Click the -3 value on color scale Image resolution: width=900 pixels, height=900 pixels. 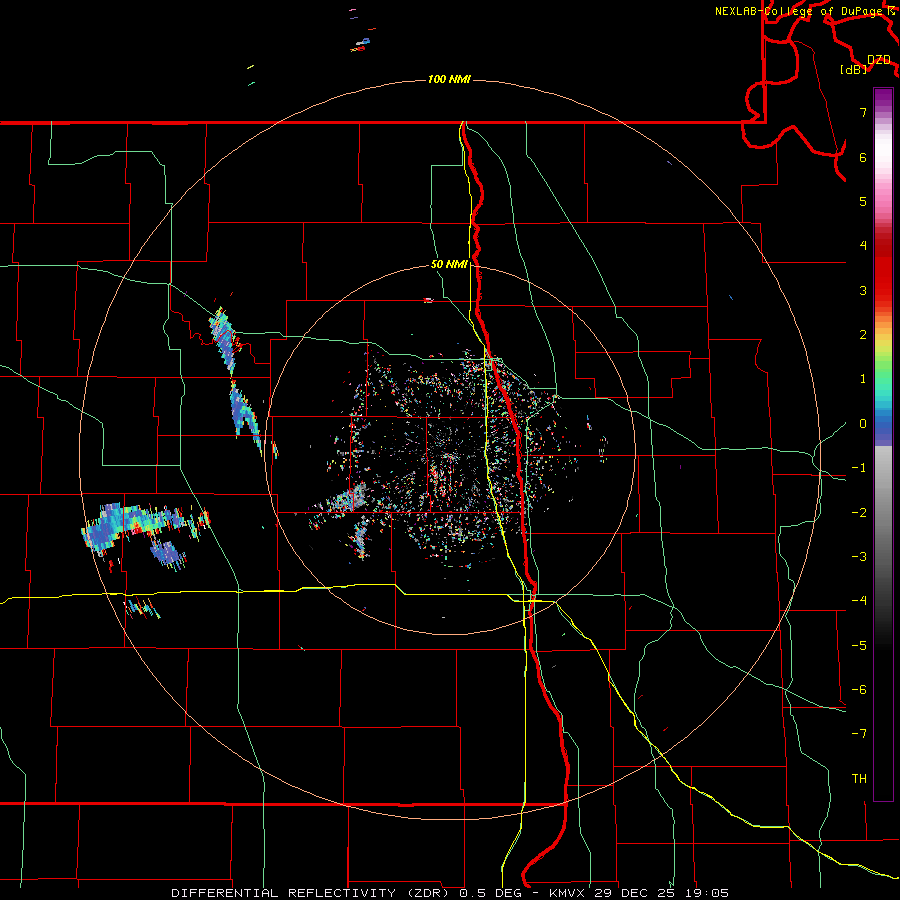(859, 557)
